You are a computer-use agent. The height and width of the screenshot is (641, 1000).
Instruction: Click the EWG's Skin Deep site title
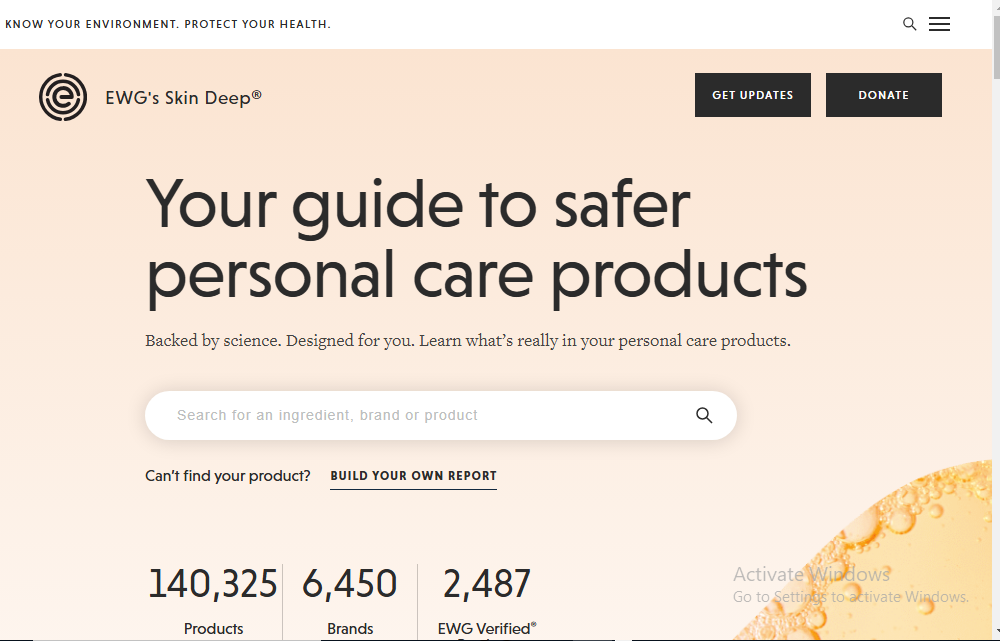(x=183, y=98)
